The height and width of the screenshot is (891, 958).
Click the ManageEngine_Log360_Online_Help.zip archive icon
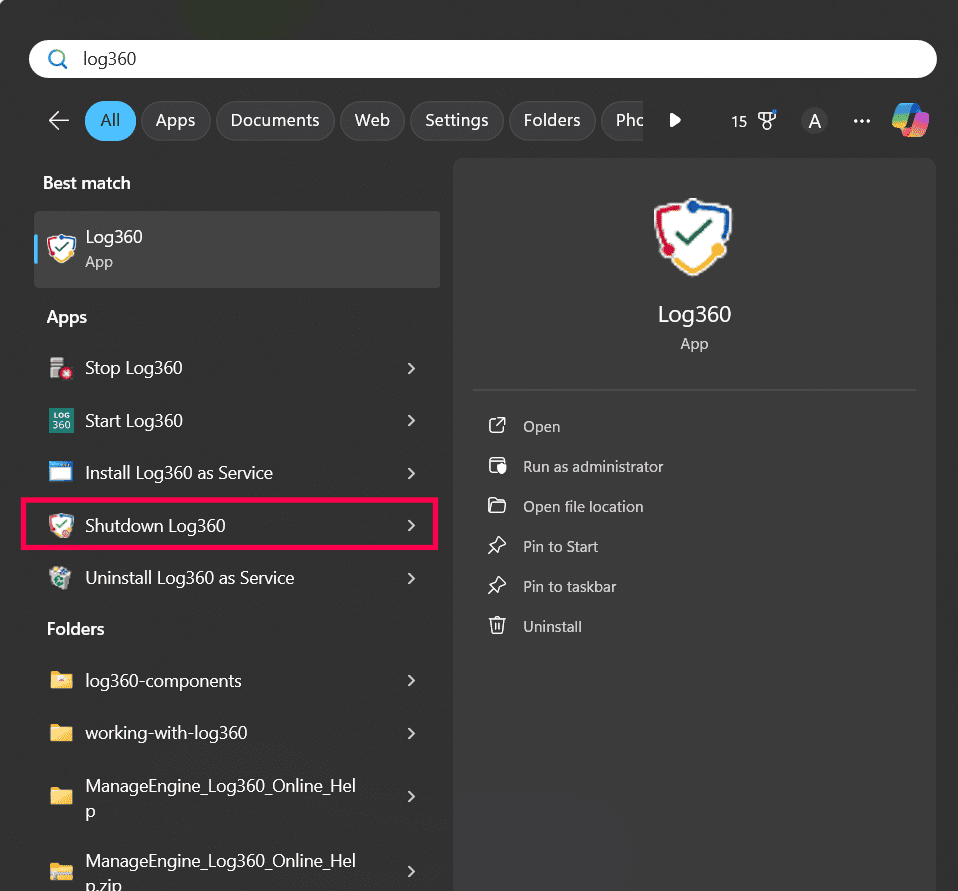tap(61, 871)
